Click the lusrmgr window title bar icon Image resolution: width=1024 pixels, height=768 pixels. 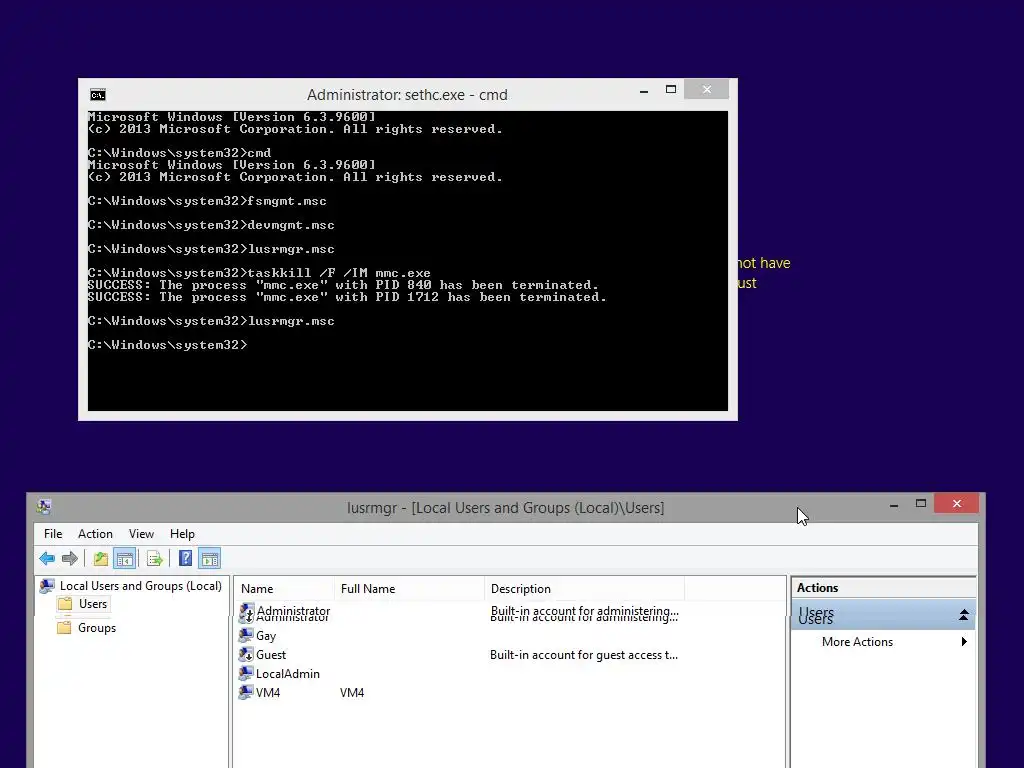tap(44, 507)
